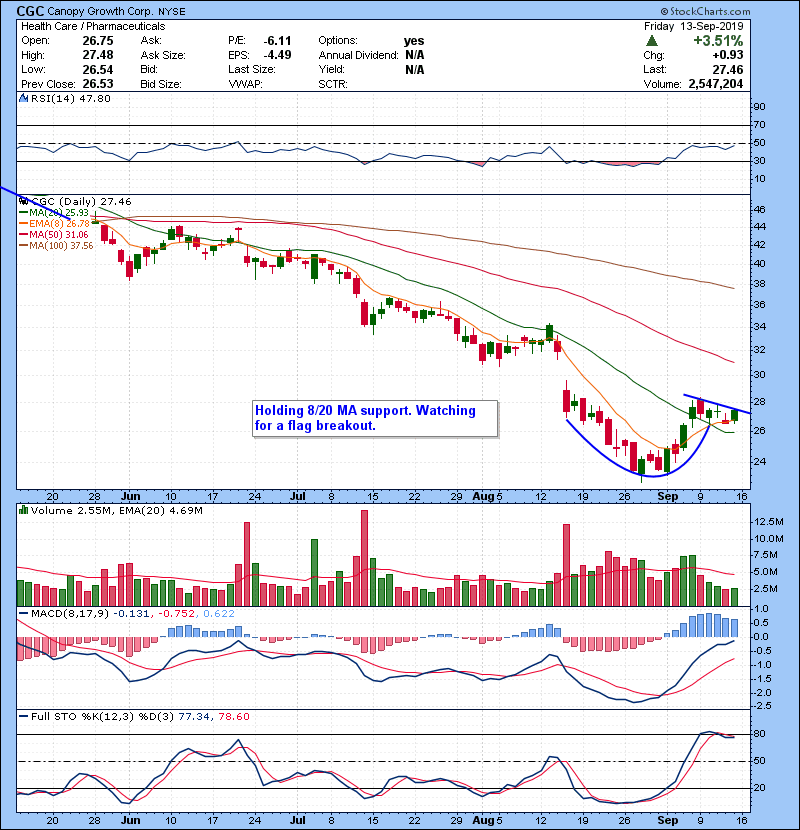The image size is (800, 830).
Task: Click the +3.51% percent change value
Action: coord(718,41)
